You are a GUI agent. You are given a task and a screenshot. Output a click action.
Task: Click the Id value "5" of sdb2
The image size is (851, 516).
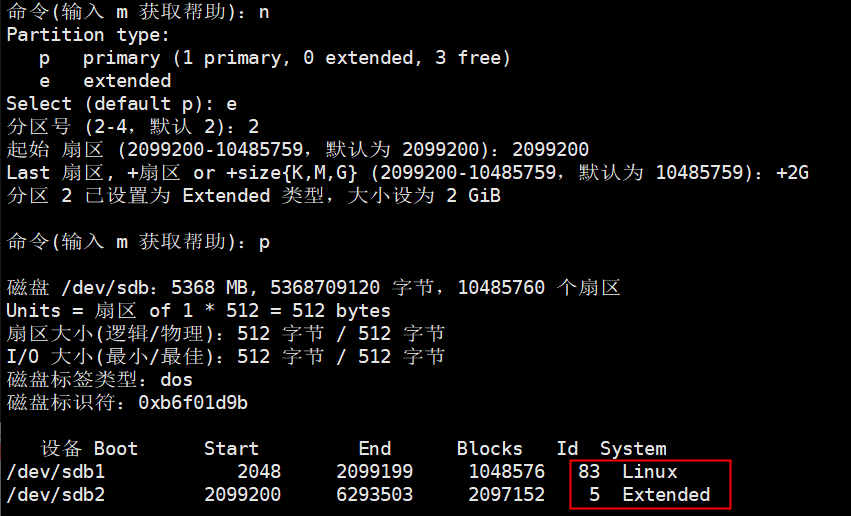(595, 495)
